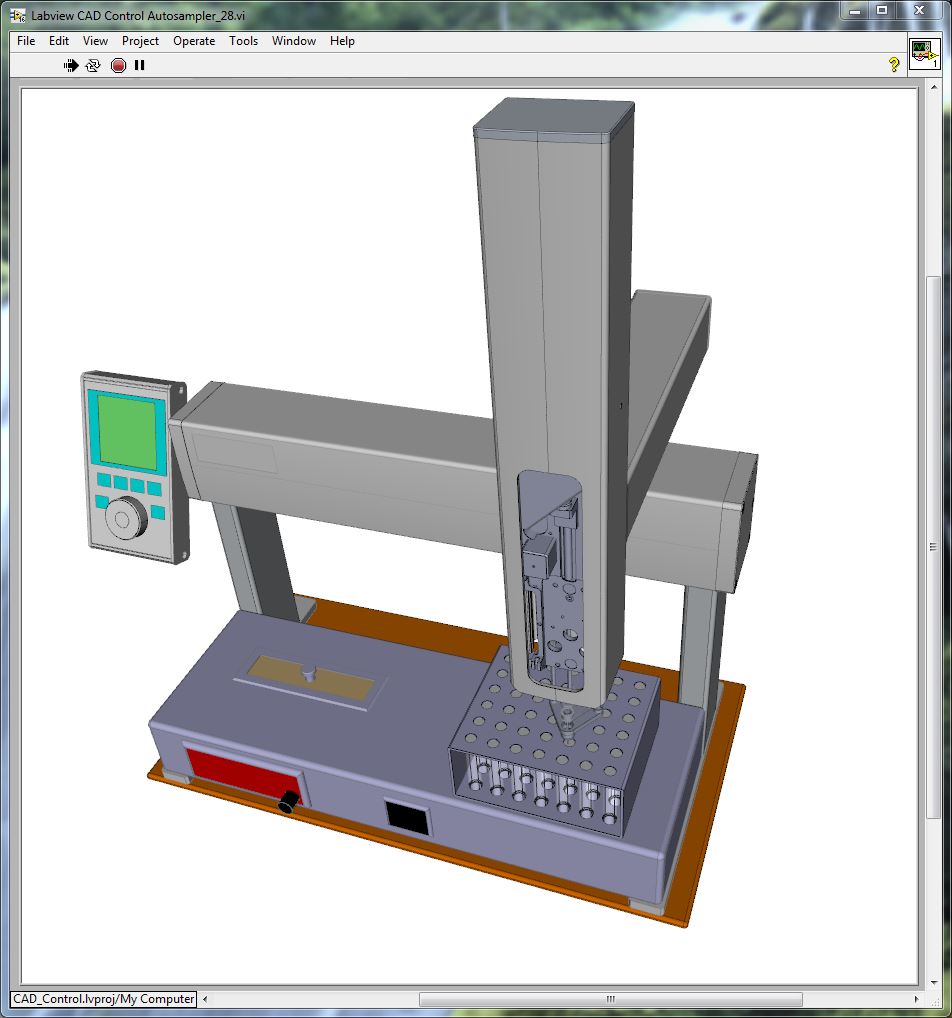Click the green screen on the handheld controller

coord(127,431)
